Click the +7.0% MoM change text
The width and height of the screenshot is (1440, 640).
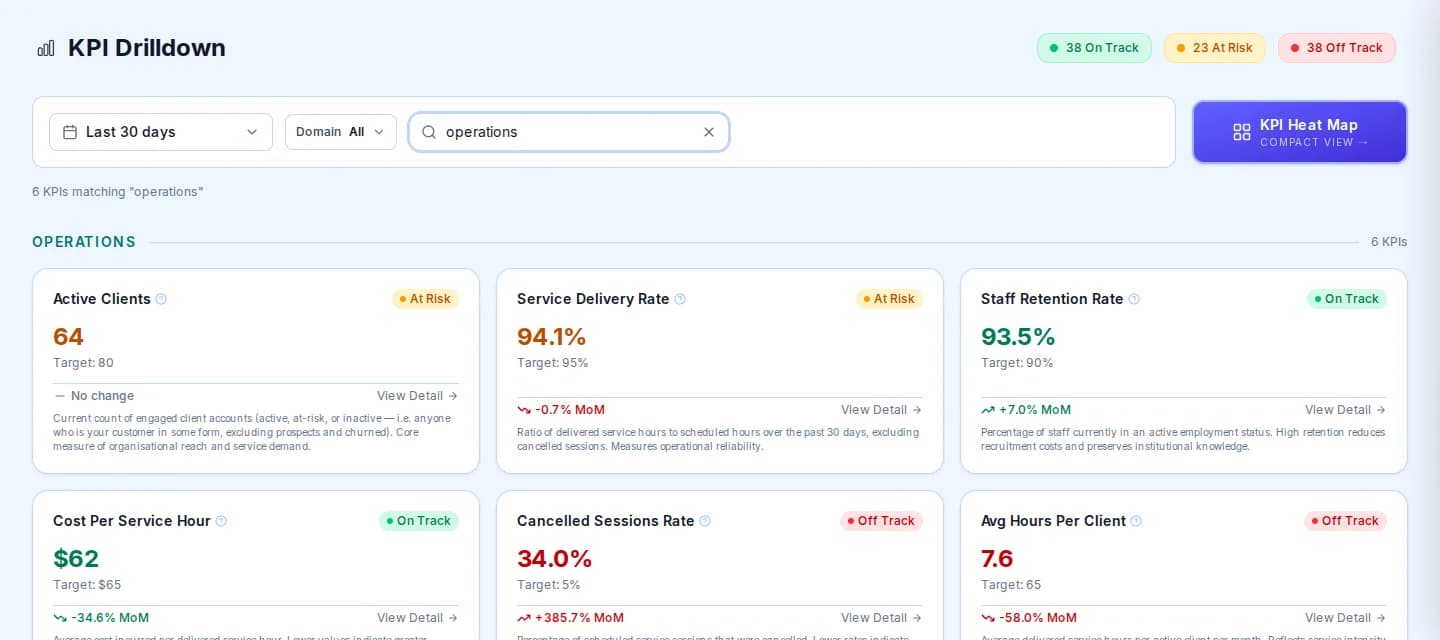coord(1035,410)
